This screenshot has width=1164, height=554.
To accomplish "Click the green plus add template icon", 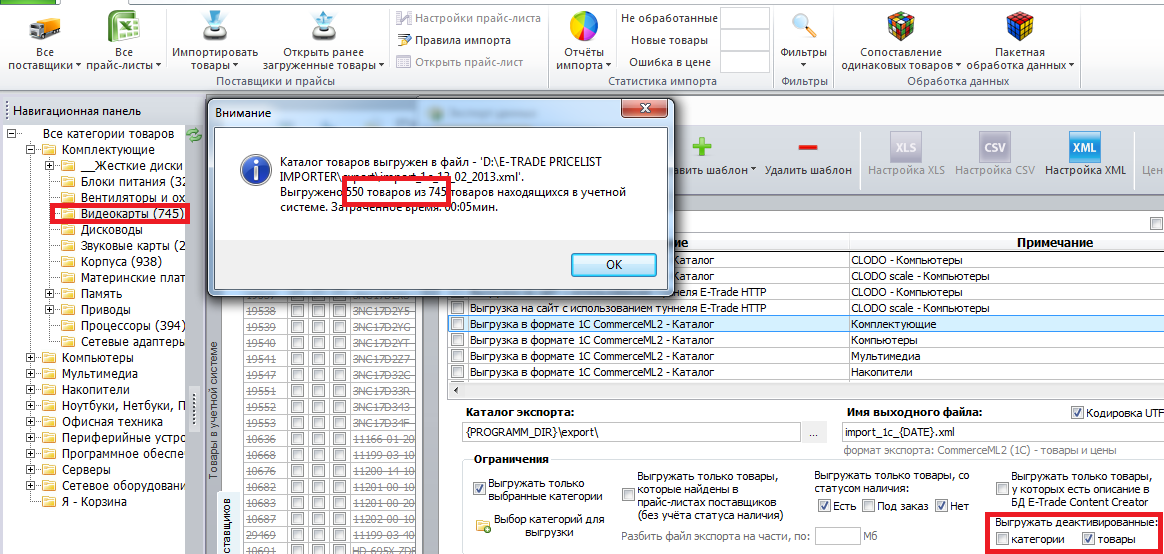I will [x=701, y=146].
